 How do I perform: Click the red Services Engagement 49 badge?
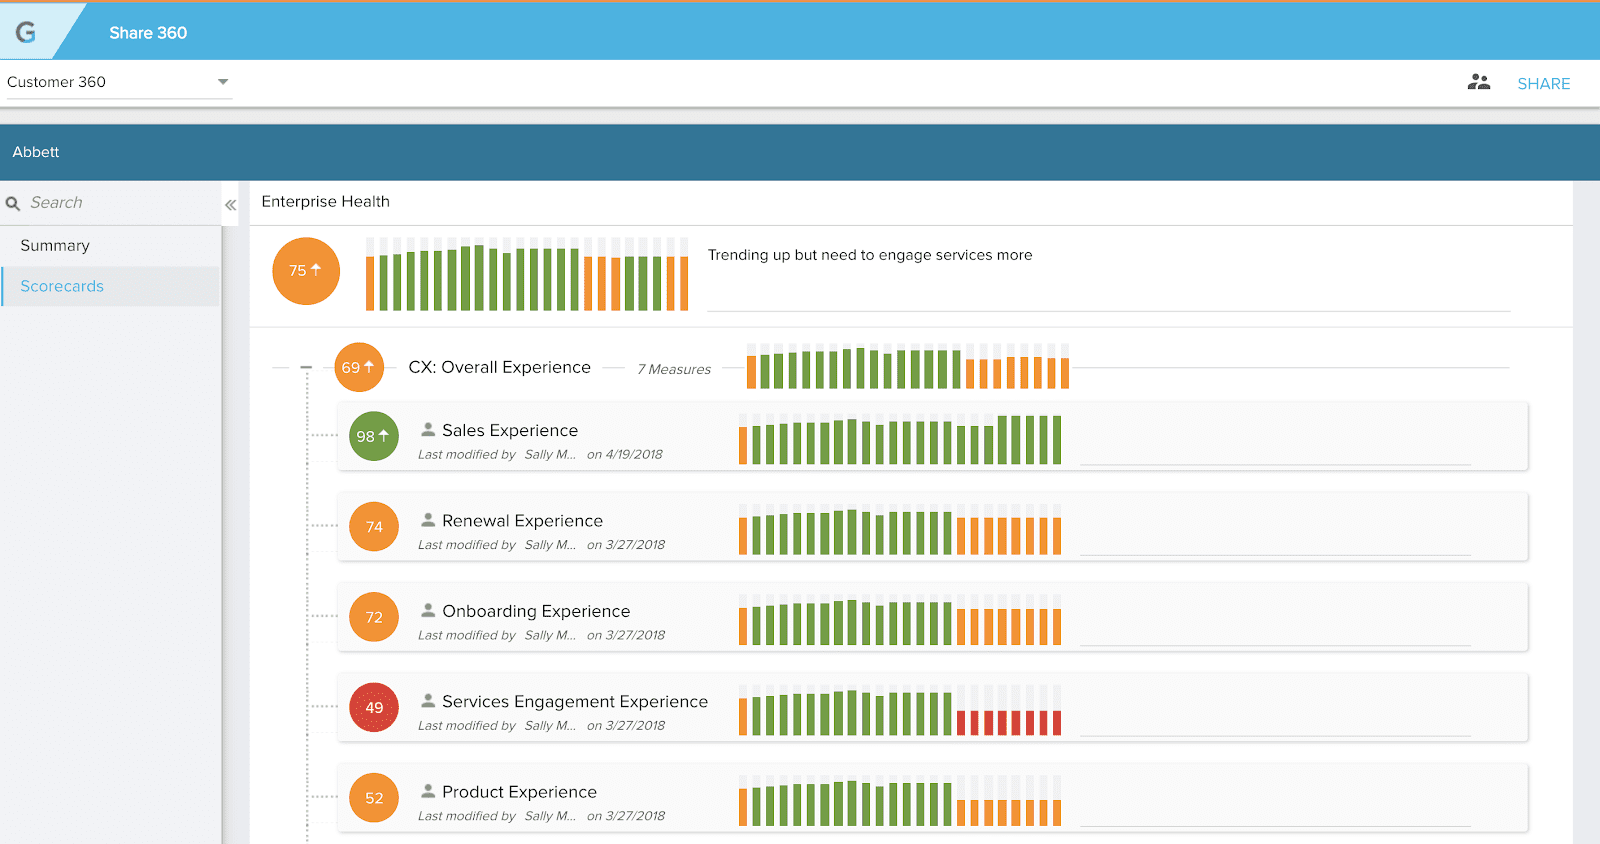click(374, 708)
